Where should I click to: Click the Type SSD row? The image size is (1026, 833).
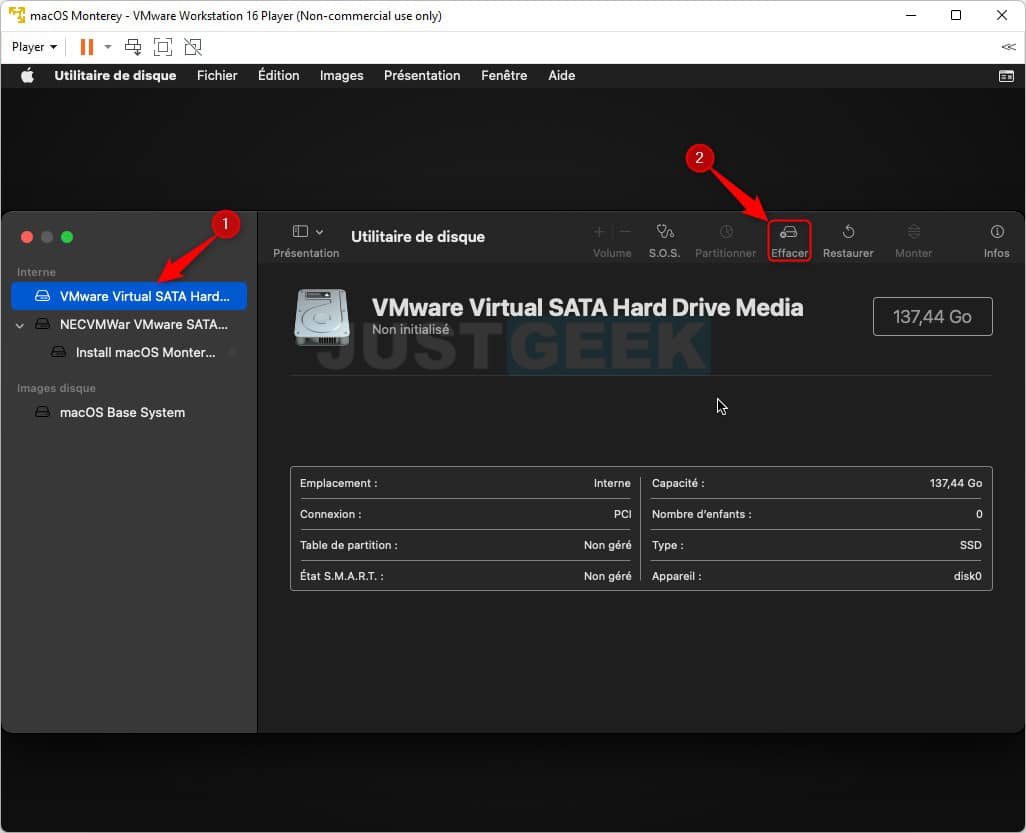click(817, 544)
